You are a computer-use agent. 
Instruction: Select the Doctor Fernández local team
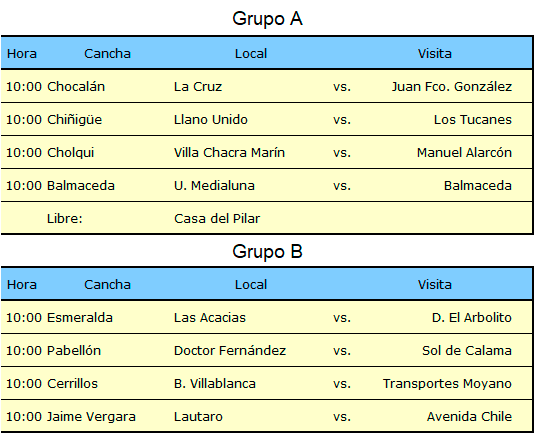230,351
